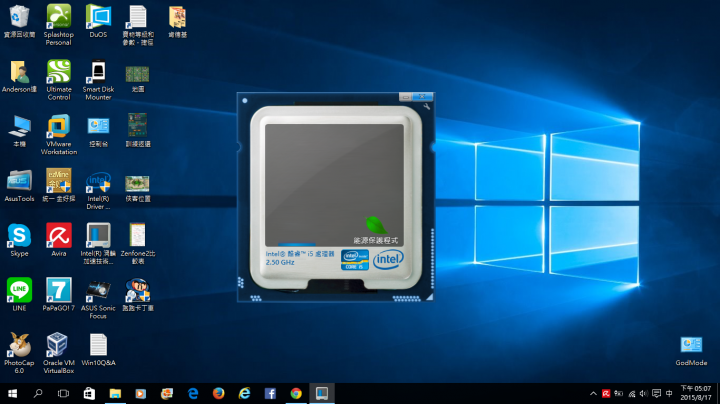Open Task View on taskbar
Screen dimensions: 720x404
pos(63,393)
